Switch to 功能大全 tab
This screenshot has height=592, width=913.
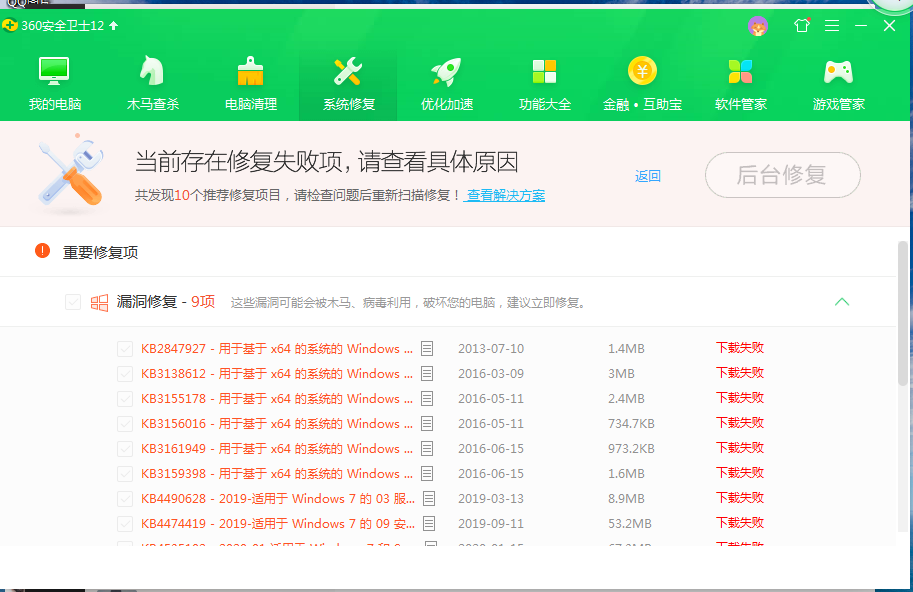pos(545,84)
